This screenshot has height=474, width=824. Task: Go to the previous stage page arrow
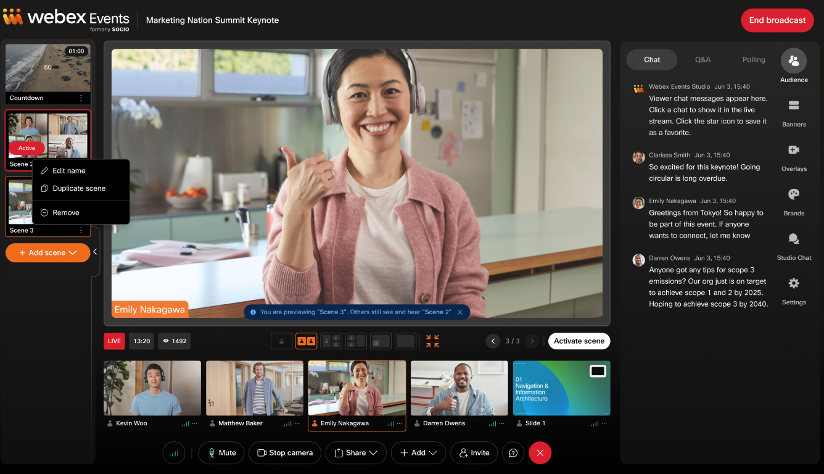point(493,341)
